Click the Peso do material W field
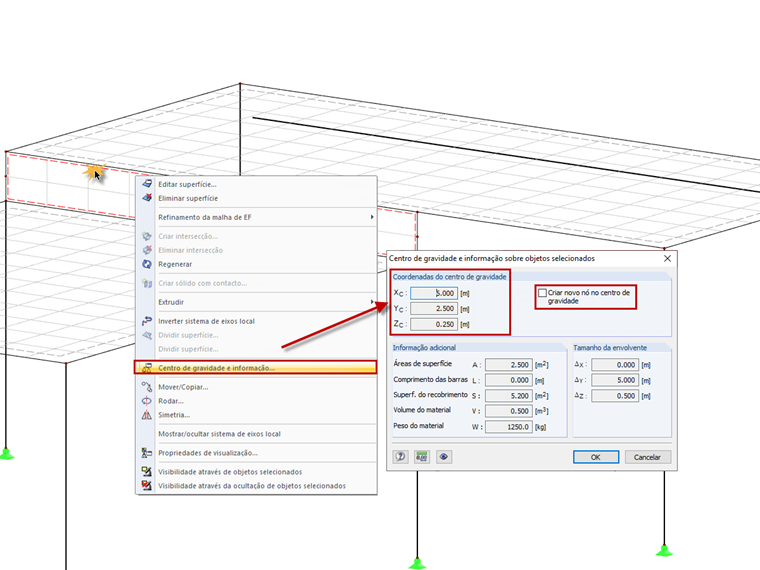The width and height of the screenshot is (760, 570). [509, 427]
